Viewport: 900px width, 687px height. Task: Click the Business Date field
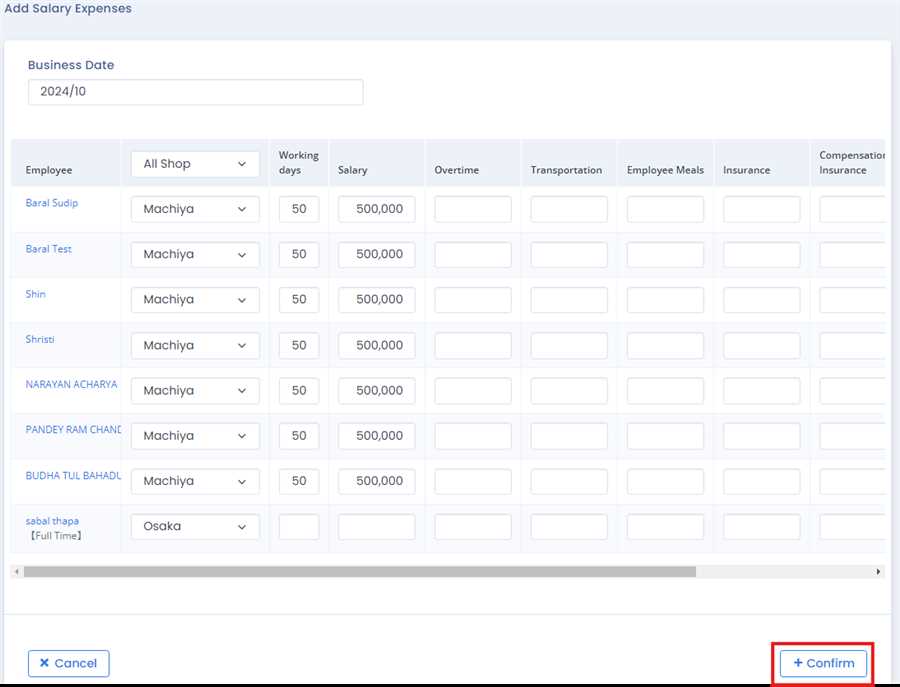tap(195, 92)
